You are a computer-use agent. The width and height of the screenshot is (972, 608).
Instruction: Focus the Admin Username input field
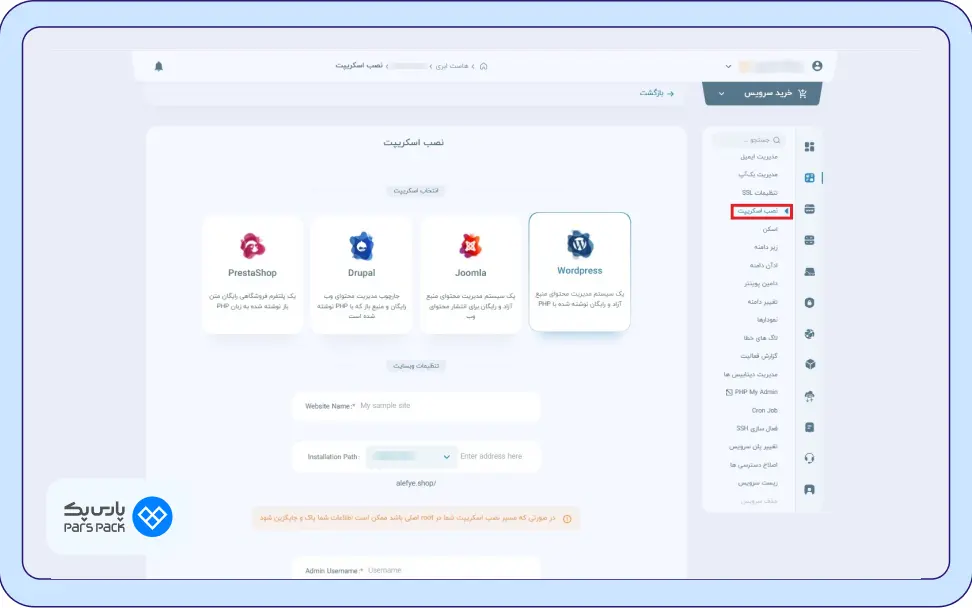click(x=416, y=570)
